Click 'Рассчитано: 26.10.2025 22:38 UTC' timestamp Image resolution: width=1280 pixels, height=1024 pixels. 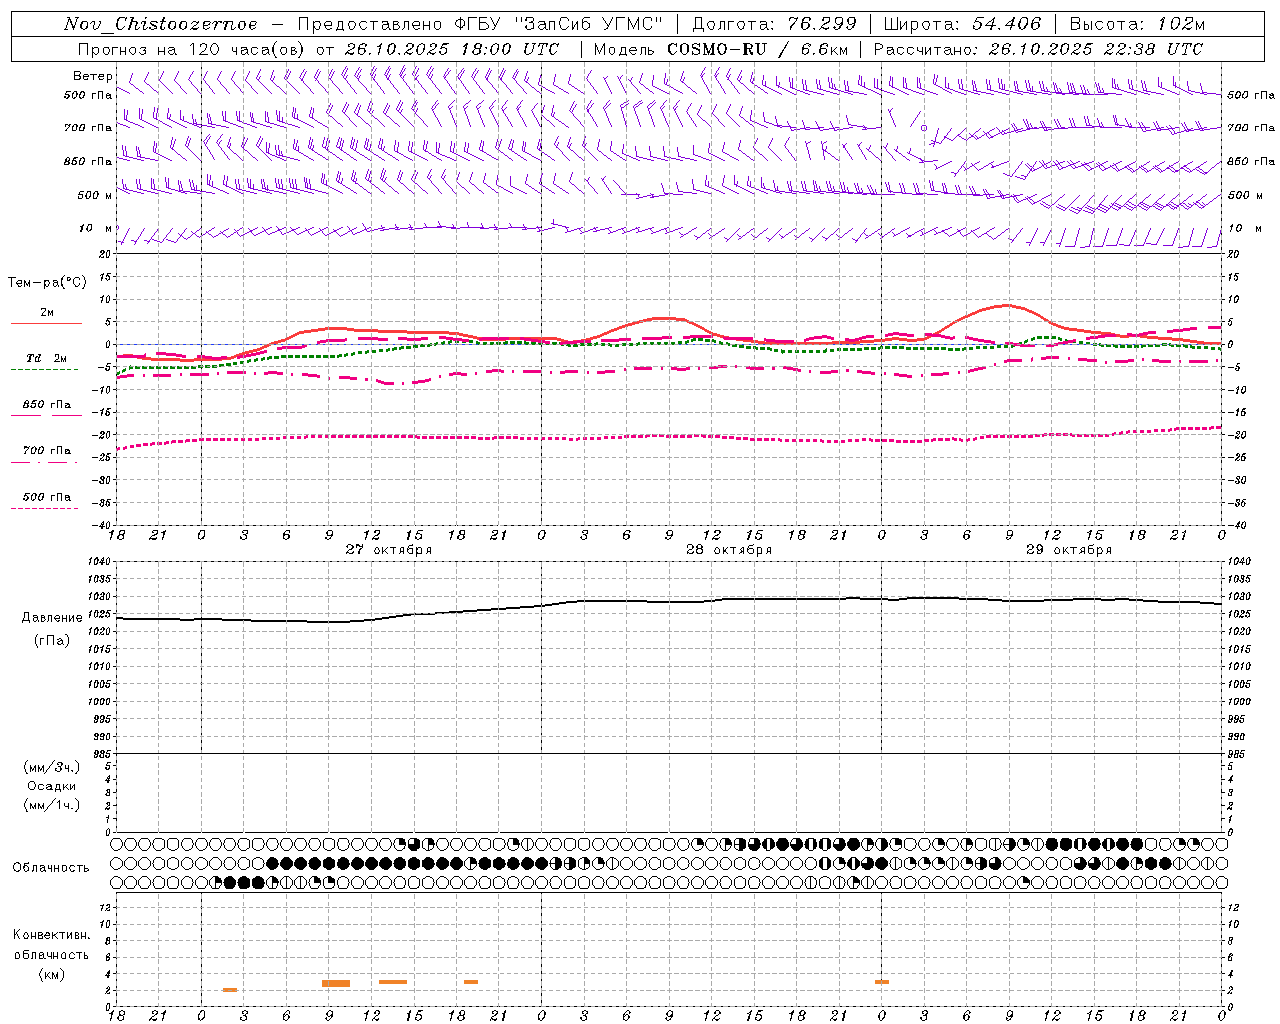[x=1038, y=49]
